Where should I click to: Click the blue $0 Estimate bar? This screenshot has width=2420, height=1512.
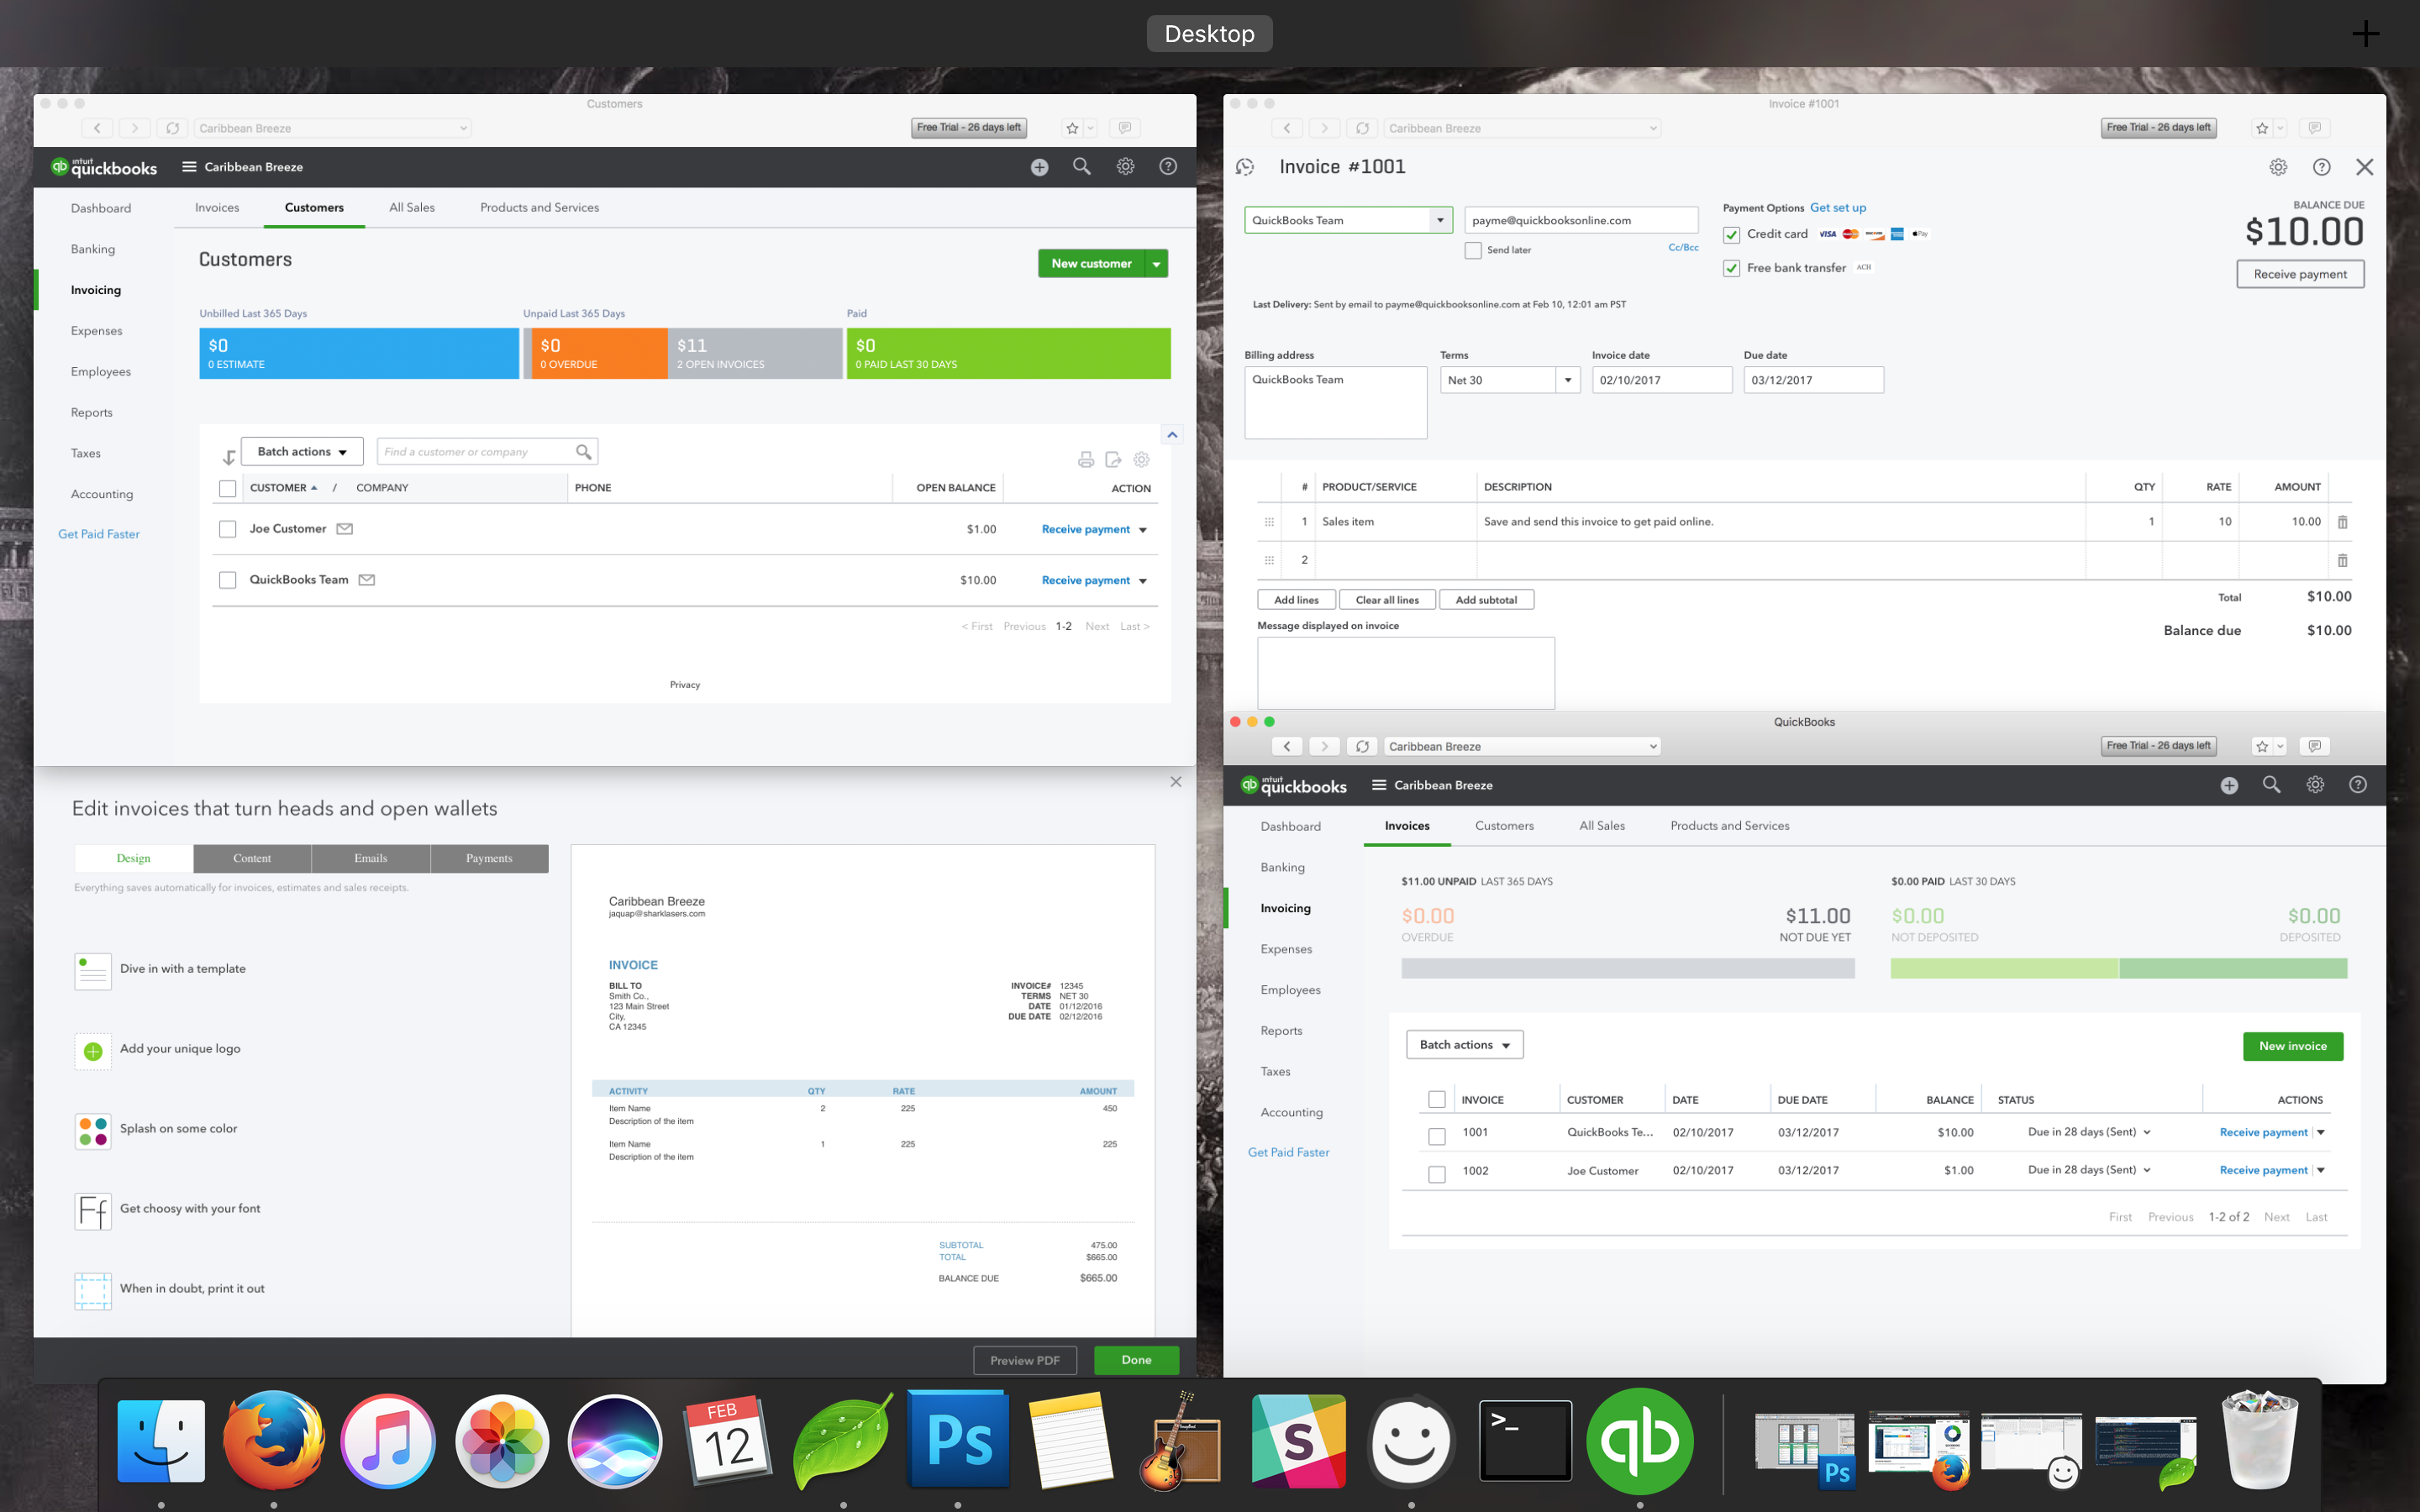tap(359, 354)
